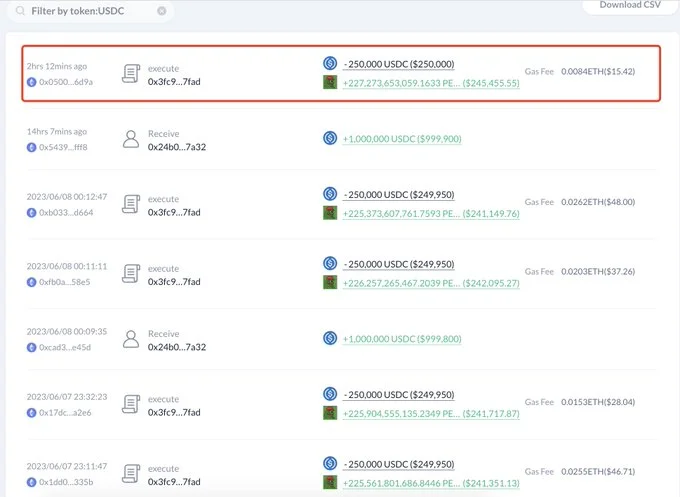
Task: Click contract script icon of 23:11:47 transaction
Action: 130,474
